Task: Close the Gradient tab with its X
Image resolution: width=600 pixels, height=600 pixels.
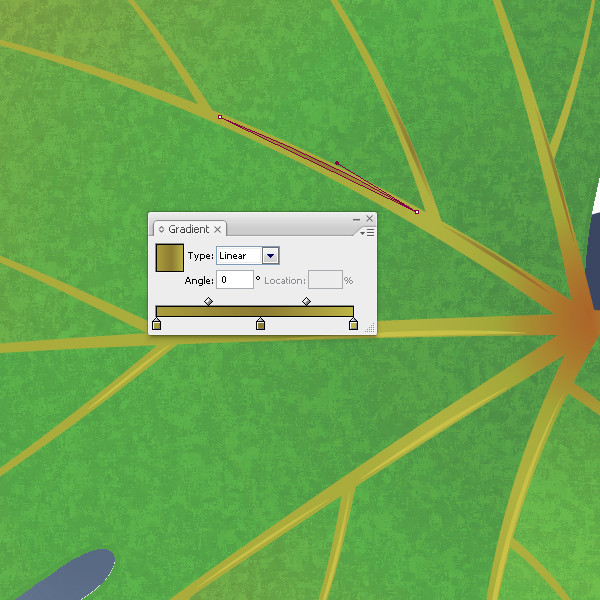Action: point(217,229)
